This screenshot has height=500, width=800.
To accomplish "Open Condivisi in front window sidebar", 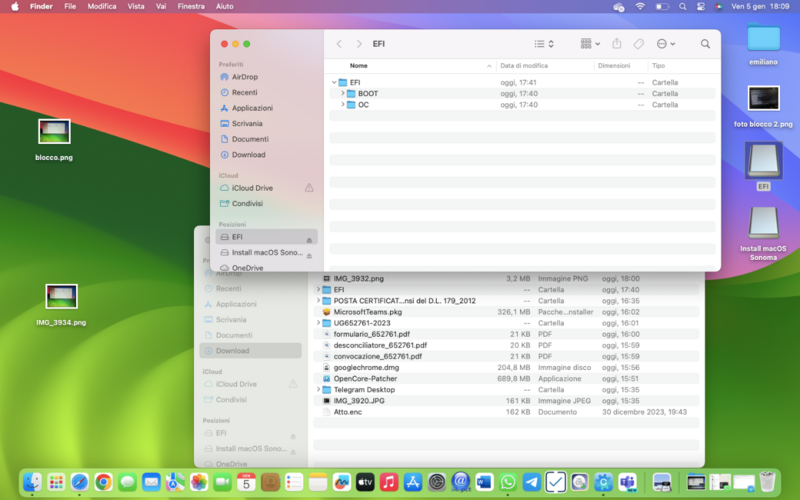I will pos(266,204).
